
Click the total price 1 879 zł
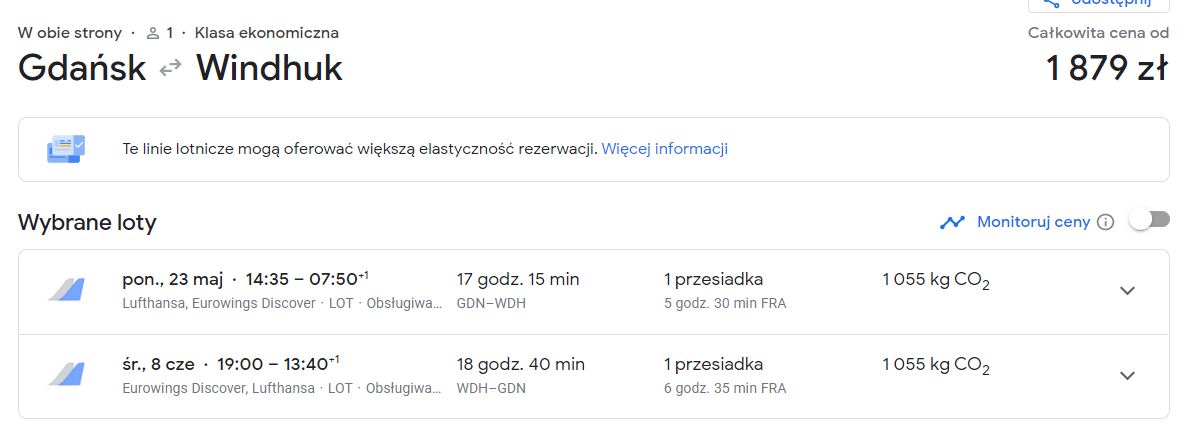click(x=1107, y=69)
